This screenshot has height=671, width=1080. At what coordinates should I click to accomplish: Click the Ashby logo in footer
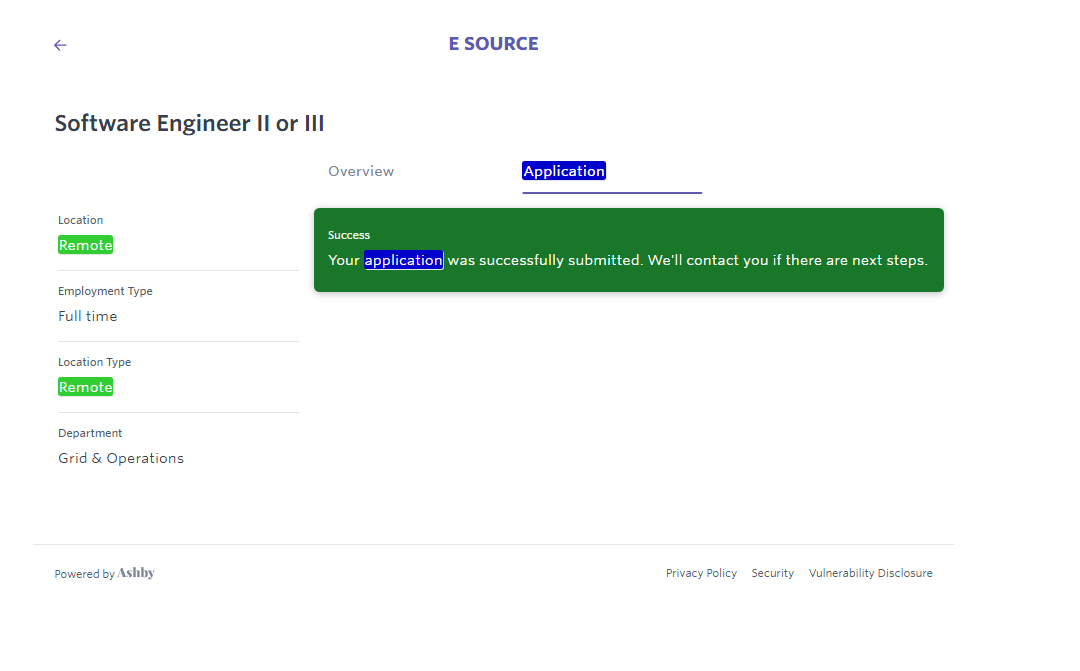tap(136, 573)
